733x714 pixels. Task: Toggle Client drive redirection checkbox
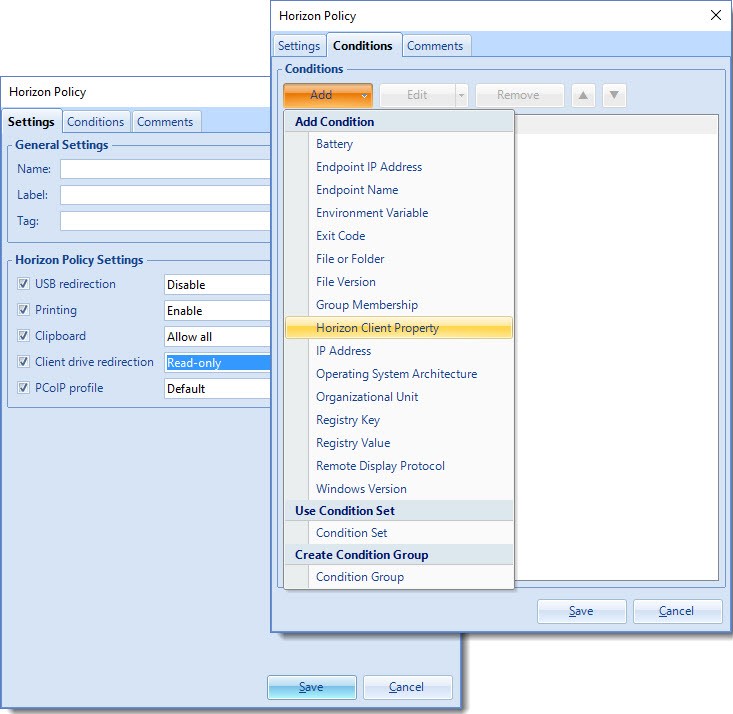(x=24, y=362)
